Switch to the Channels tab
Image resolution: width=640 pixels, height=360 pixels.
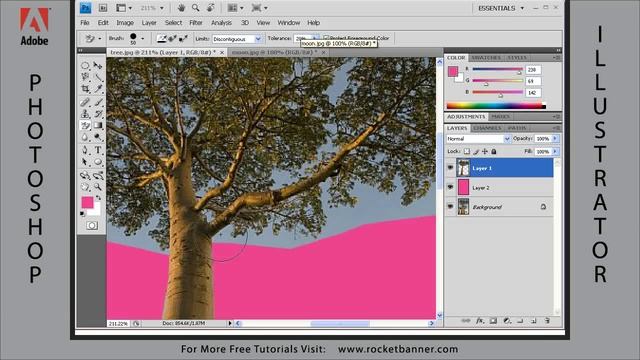pyautogui.click(x=487, y=128)
